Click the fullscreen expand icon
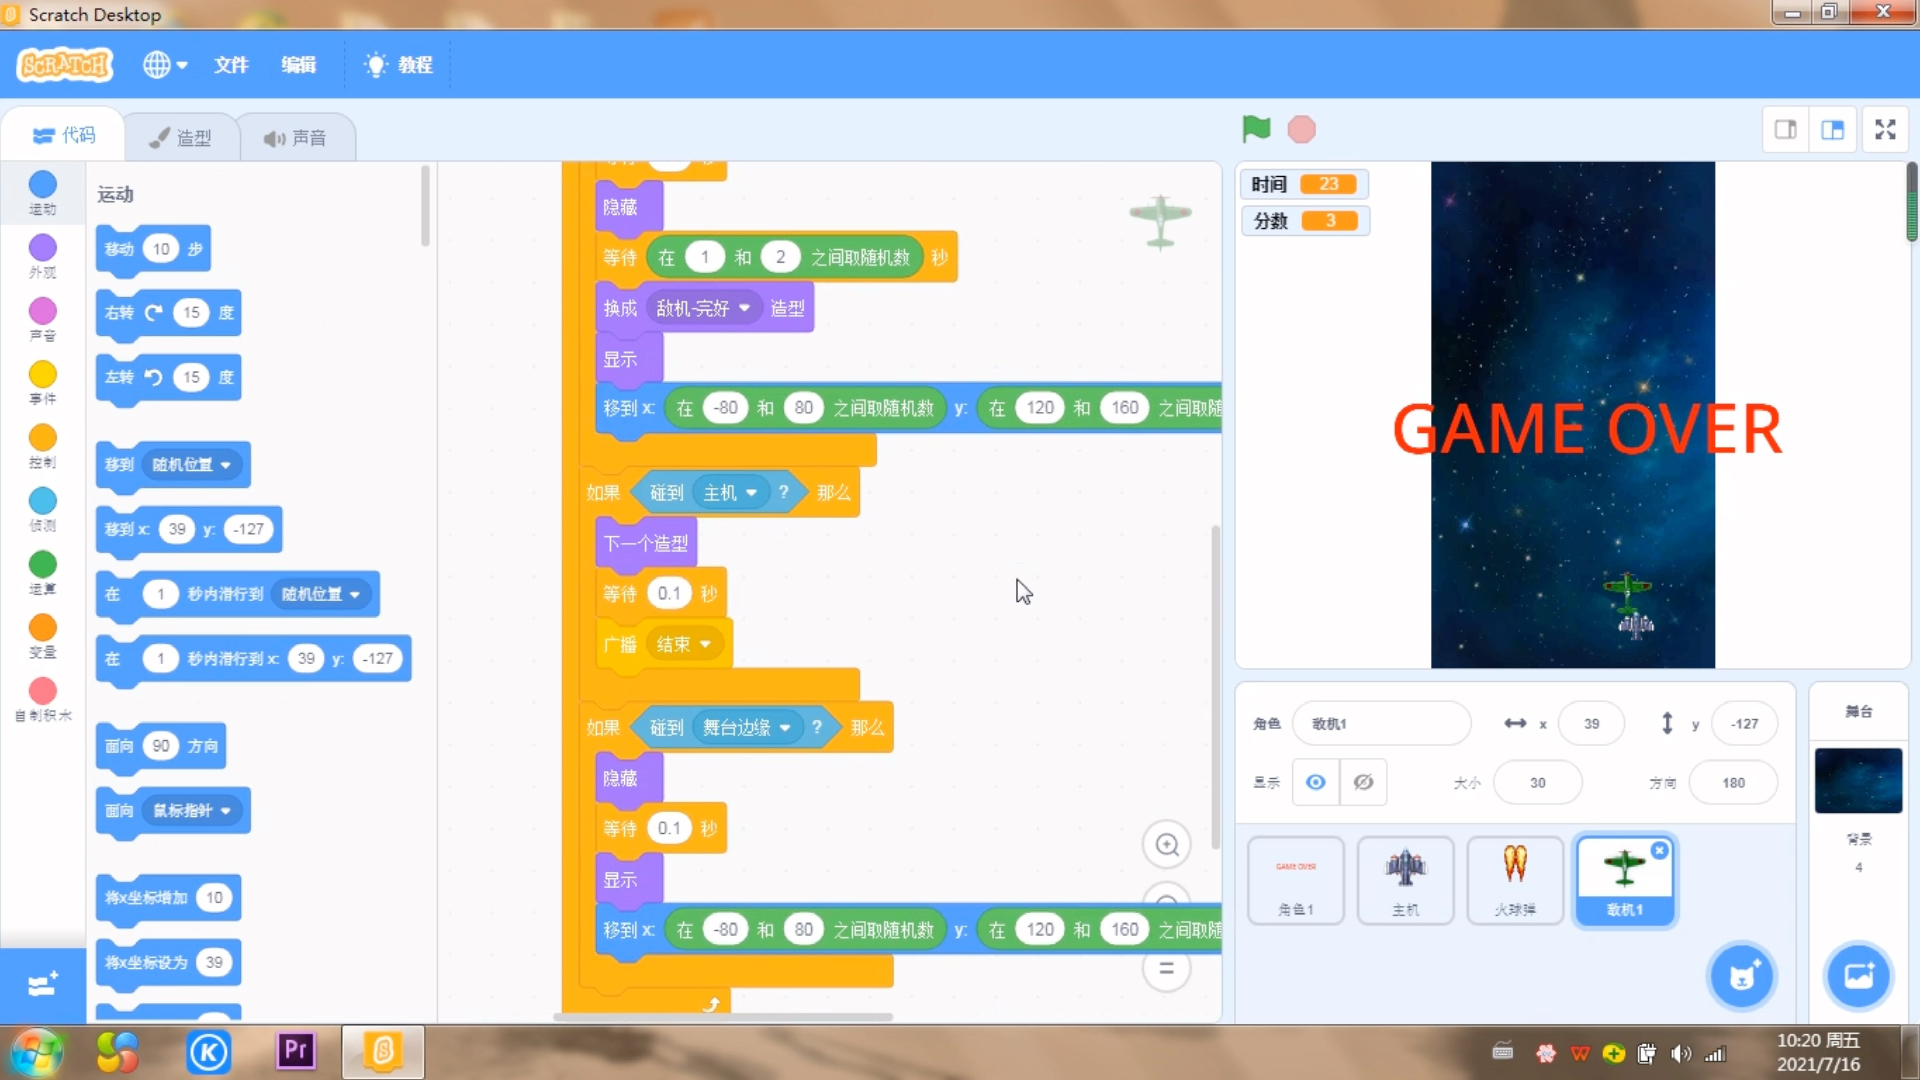1920x1080 pixels. coord(1888,129)
